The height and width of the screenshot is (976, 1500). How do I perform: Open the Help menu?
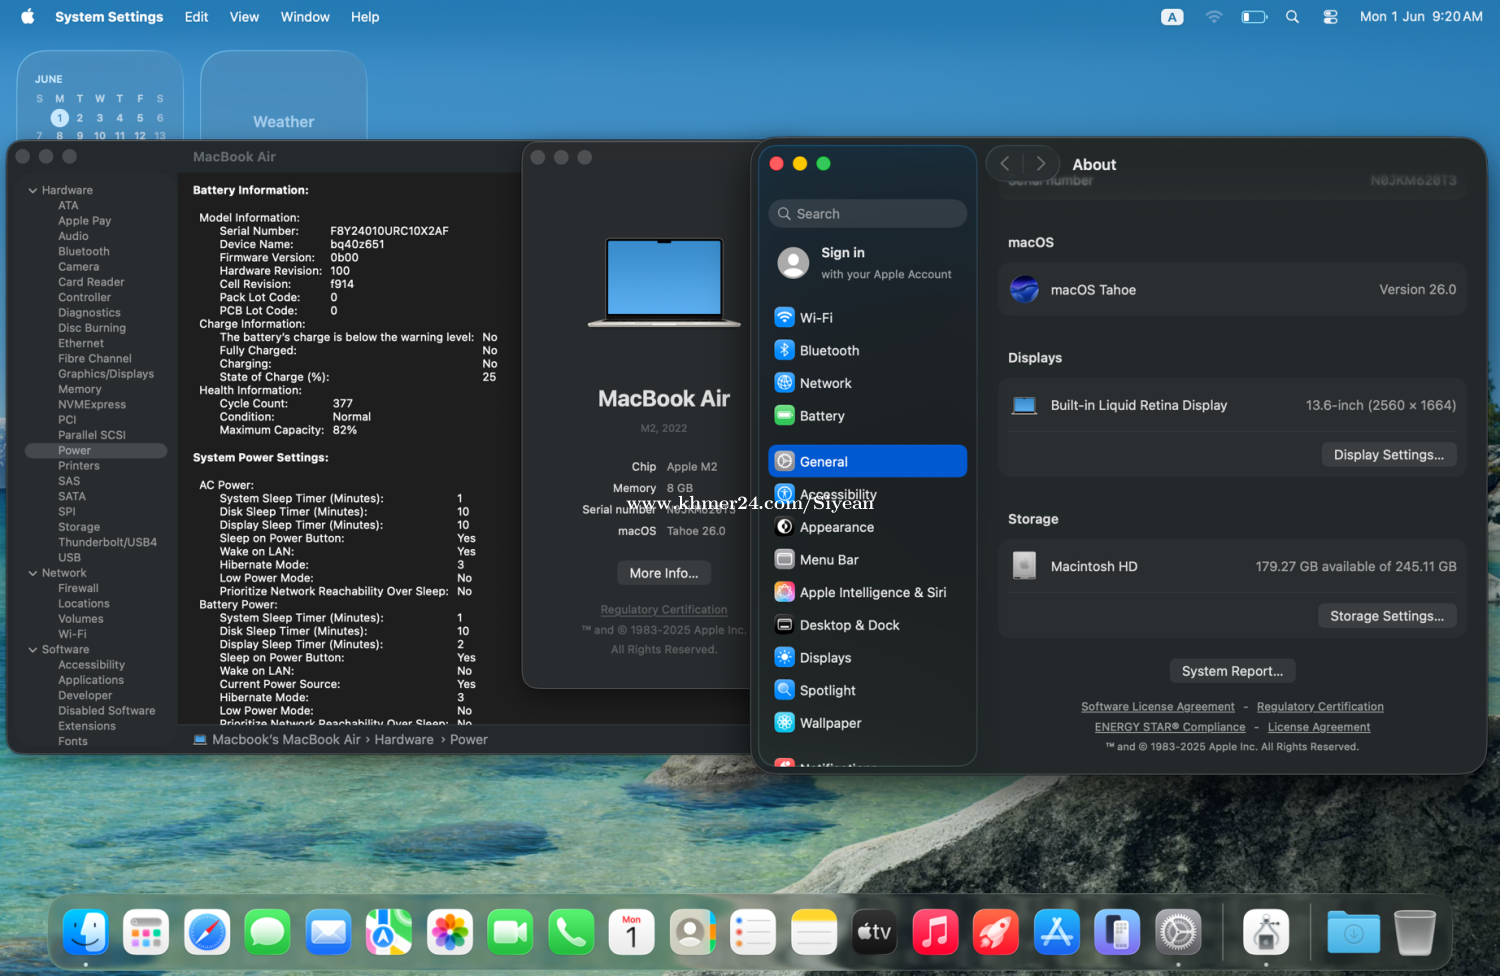pyautogui.click(x=365, y=17)
